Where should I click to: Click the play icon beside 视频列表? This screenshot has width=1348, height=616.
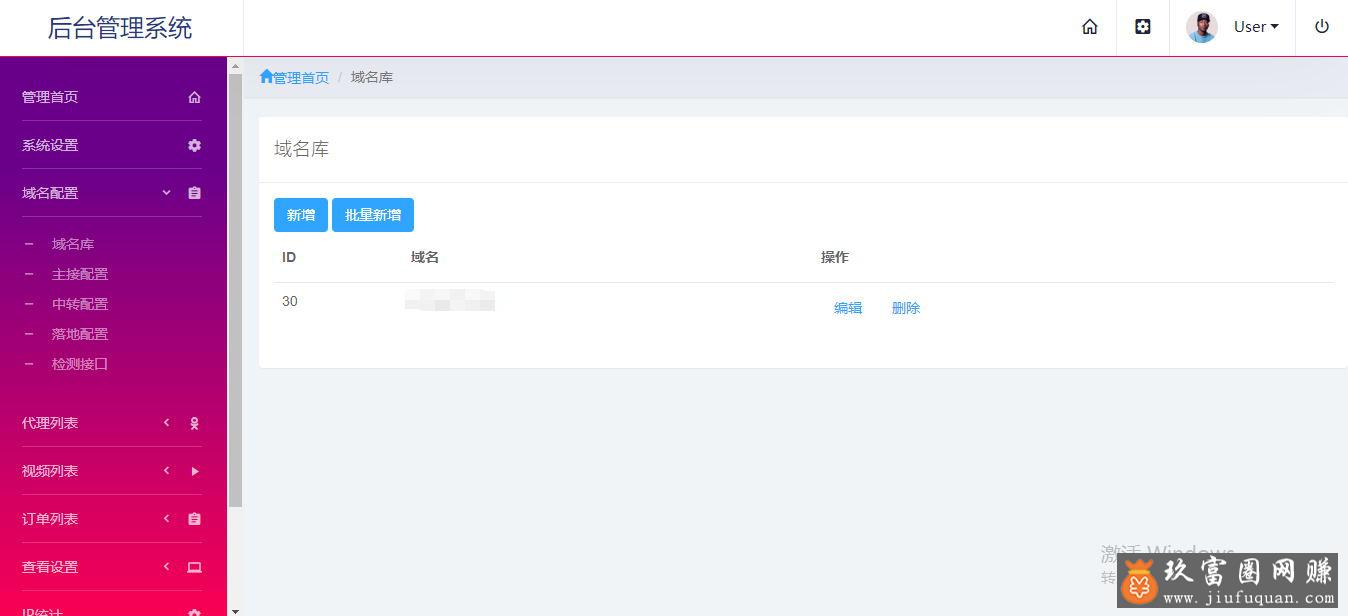click(194, 471)
